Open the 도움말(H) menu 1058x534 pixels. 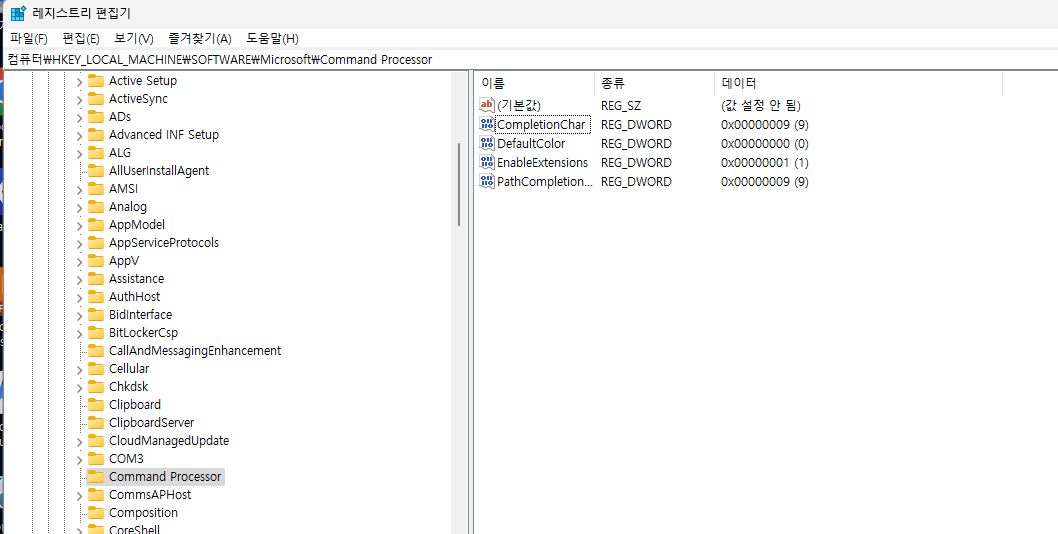(272, 38)
